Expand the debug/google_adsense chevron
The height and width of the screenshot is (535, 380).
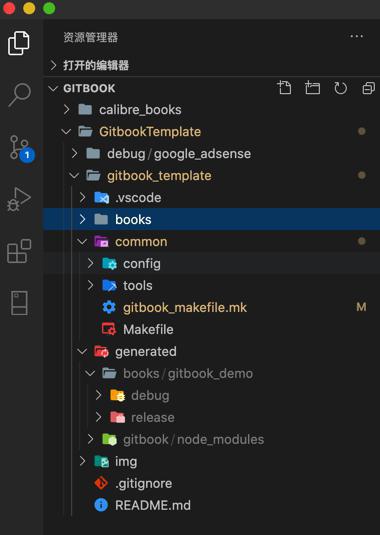tap(75, 154)
